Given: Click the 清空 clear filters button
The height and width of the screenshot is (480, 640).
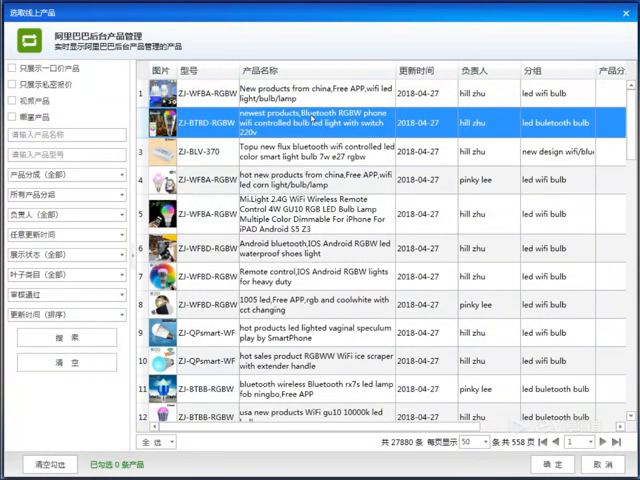Looking at the screenshot, I should point(67,362).
